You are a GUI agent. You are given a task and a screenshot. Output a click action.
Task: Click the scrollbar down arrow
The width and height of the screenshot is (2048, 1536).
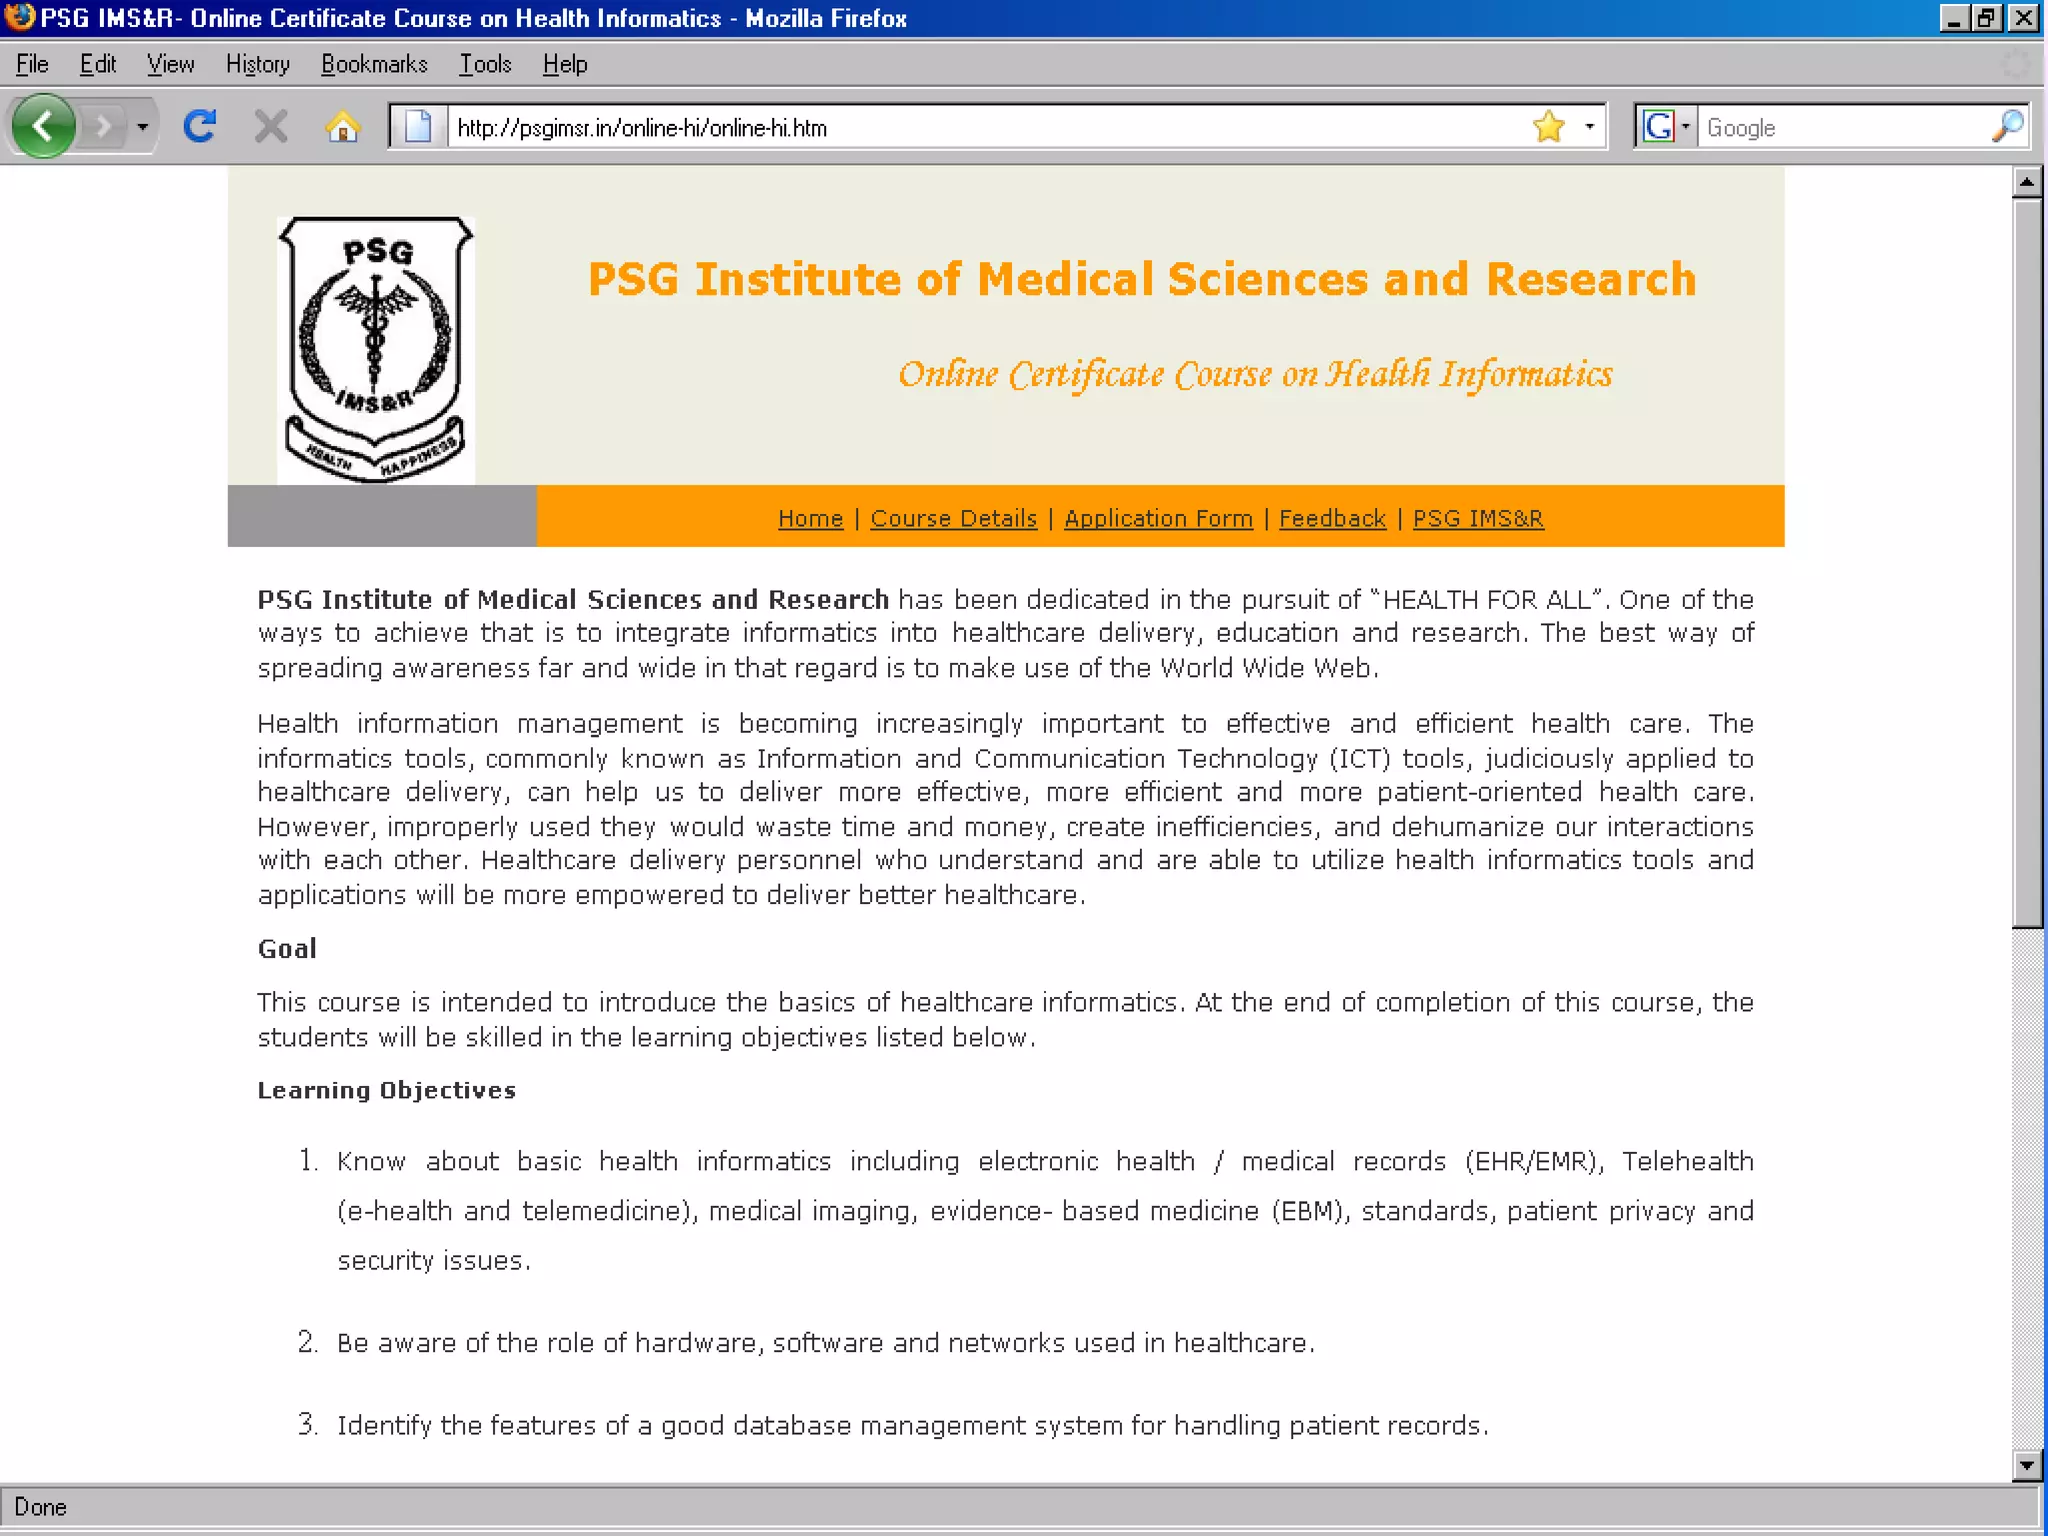click(x=2027, y=1466)
